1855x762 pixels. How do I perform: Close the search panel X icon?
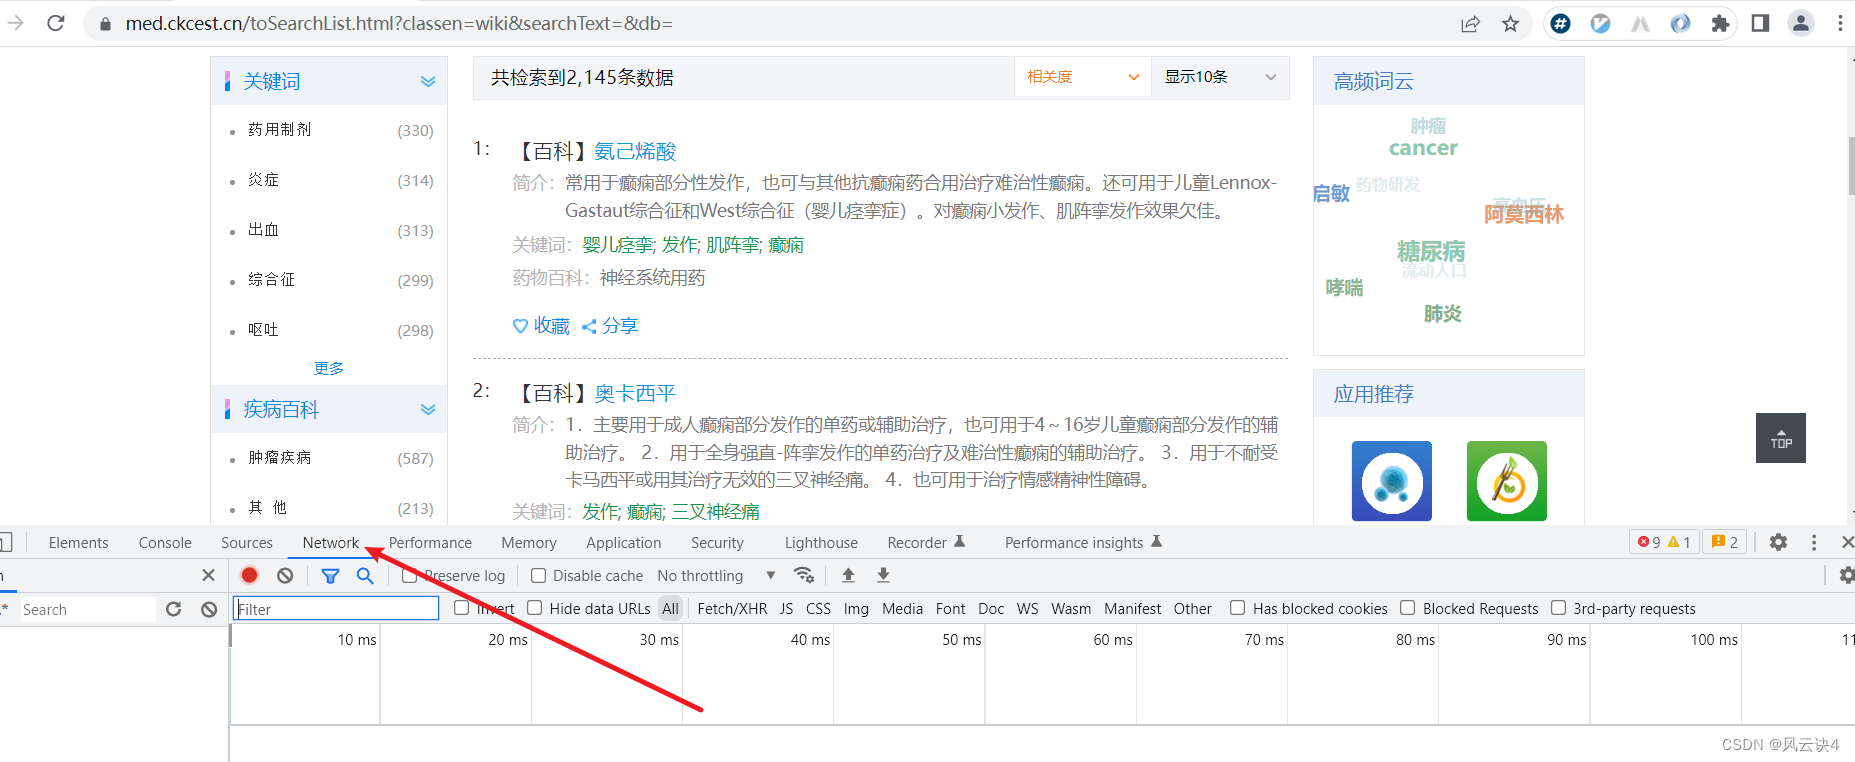pos(208,575)
